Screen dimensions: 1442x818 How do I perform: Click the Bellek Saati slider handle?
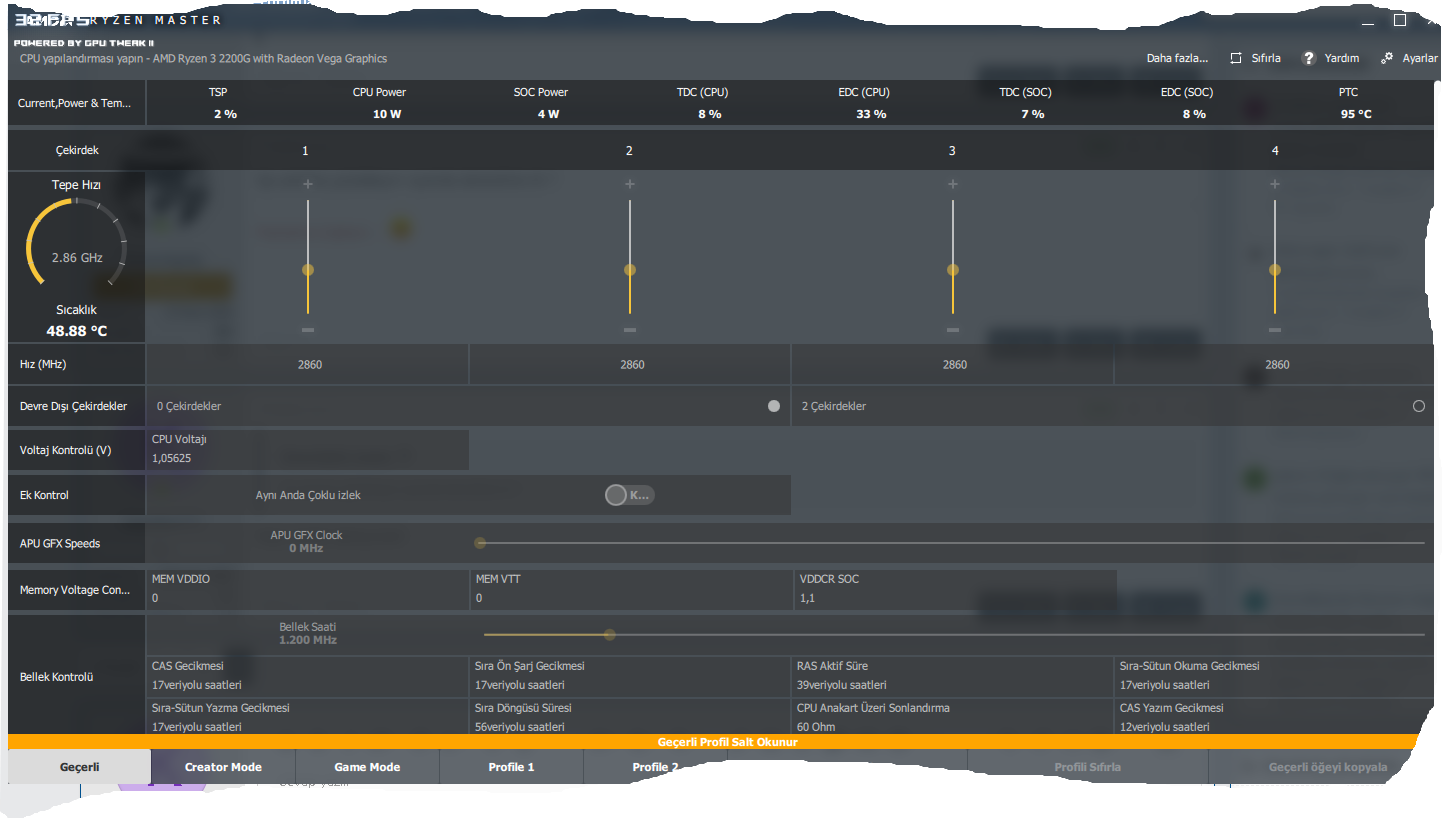click(610, 634)
